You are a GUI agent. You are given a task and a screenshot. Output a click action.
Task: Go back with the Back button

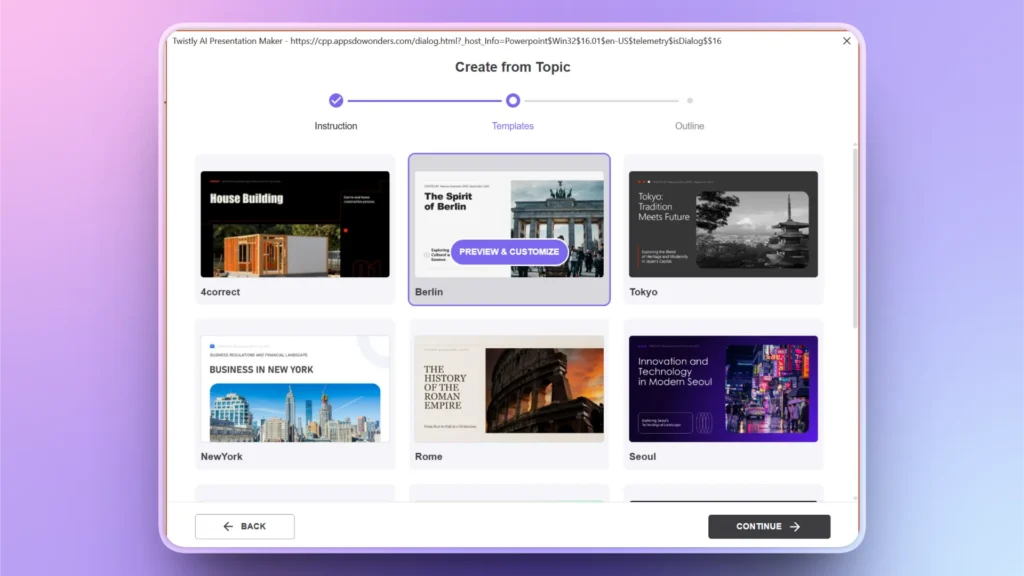click(x=244, y=526)
